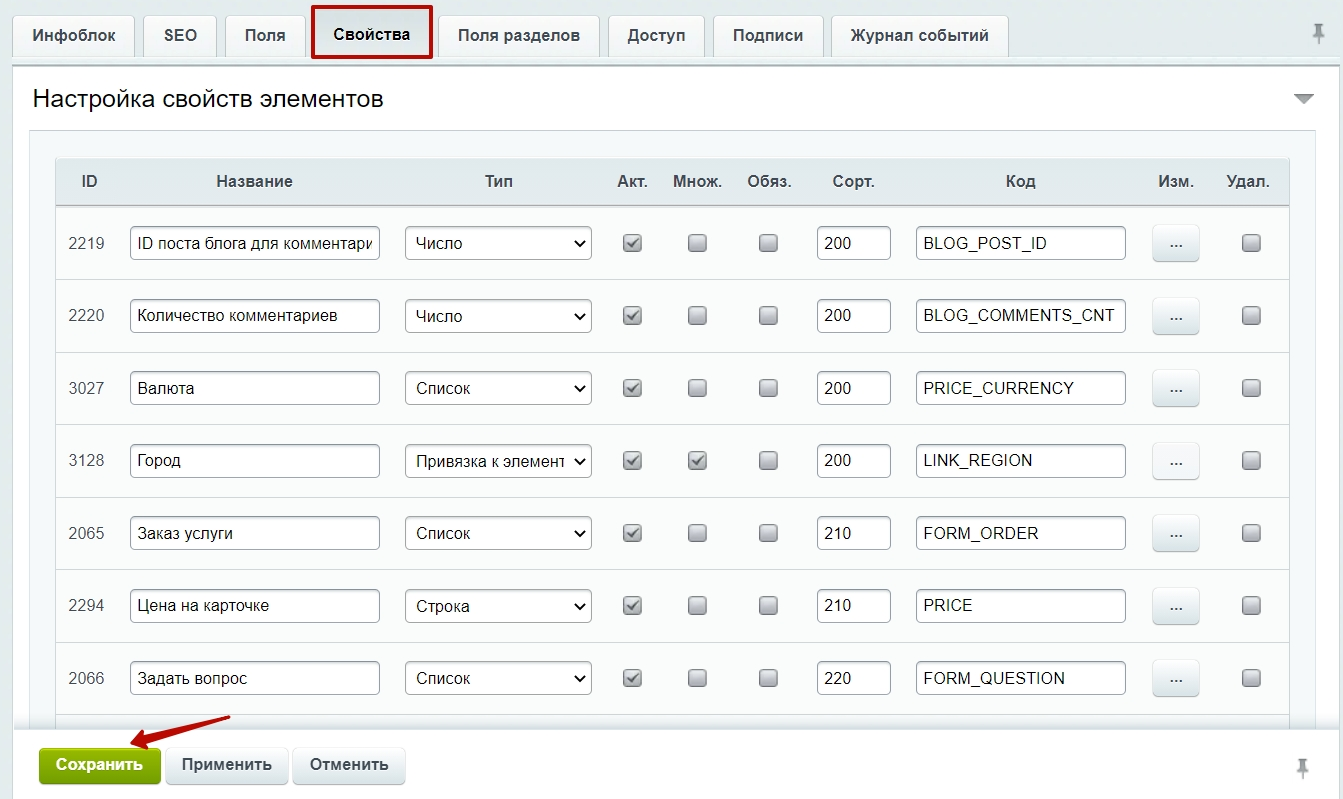Viewport: 1343px width, 799px height.
Task: Click the Применить button
Action: 226,765
